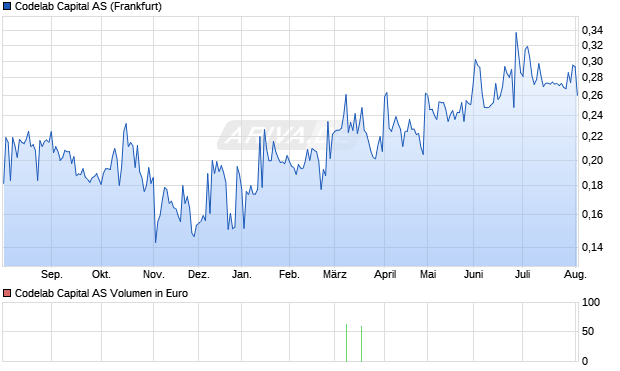Click the 0 volume axis value
Viewport: 620px width, 371px height.
[x=585, y=361]
